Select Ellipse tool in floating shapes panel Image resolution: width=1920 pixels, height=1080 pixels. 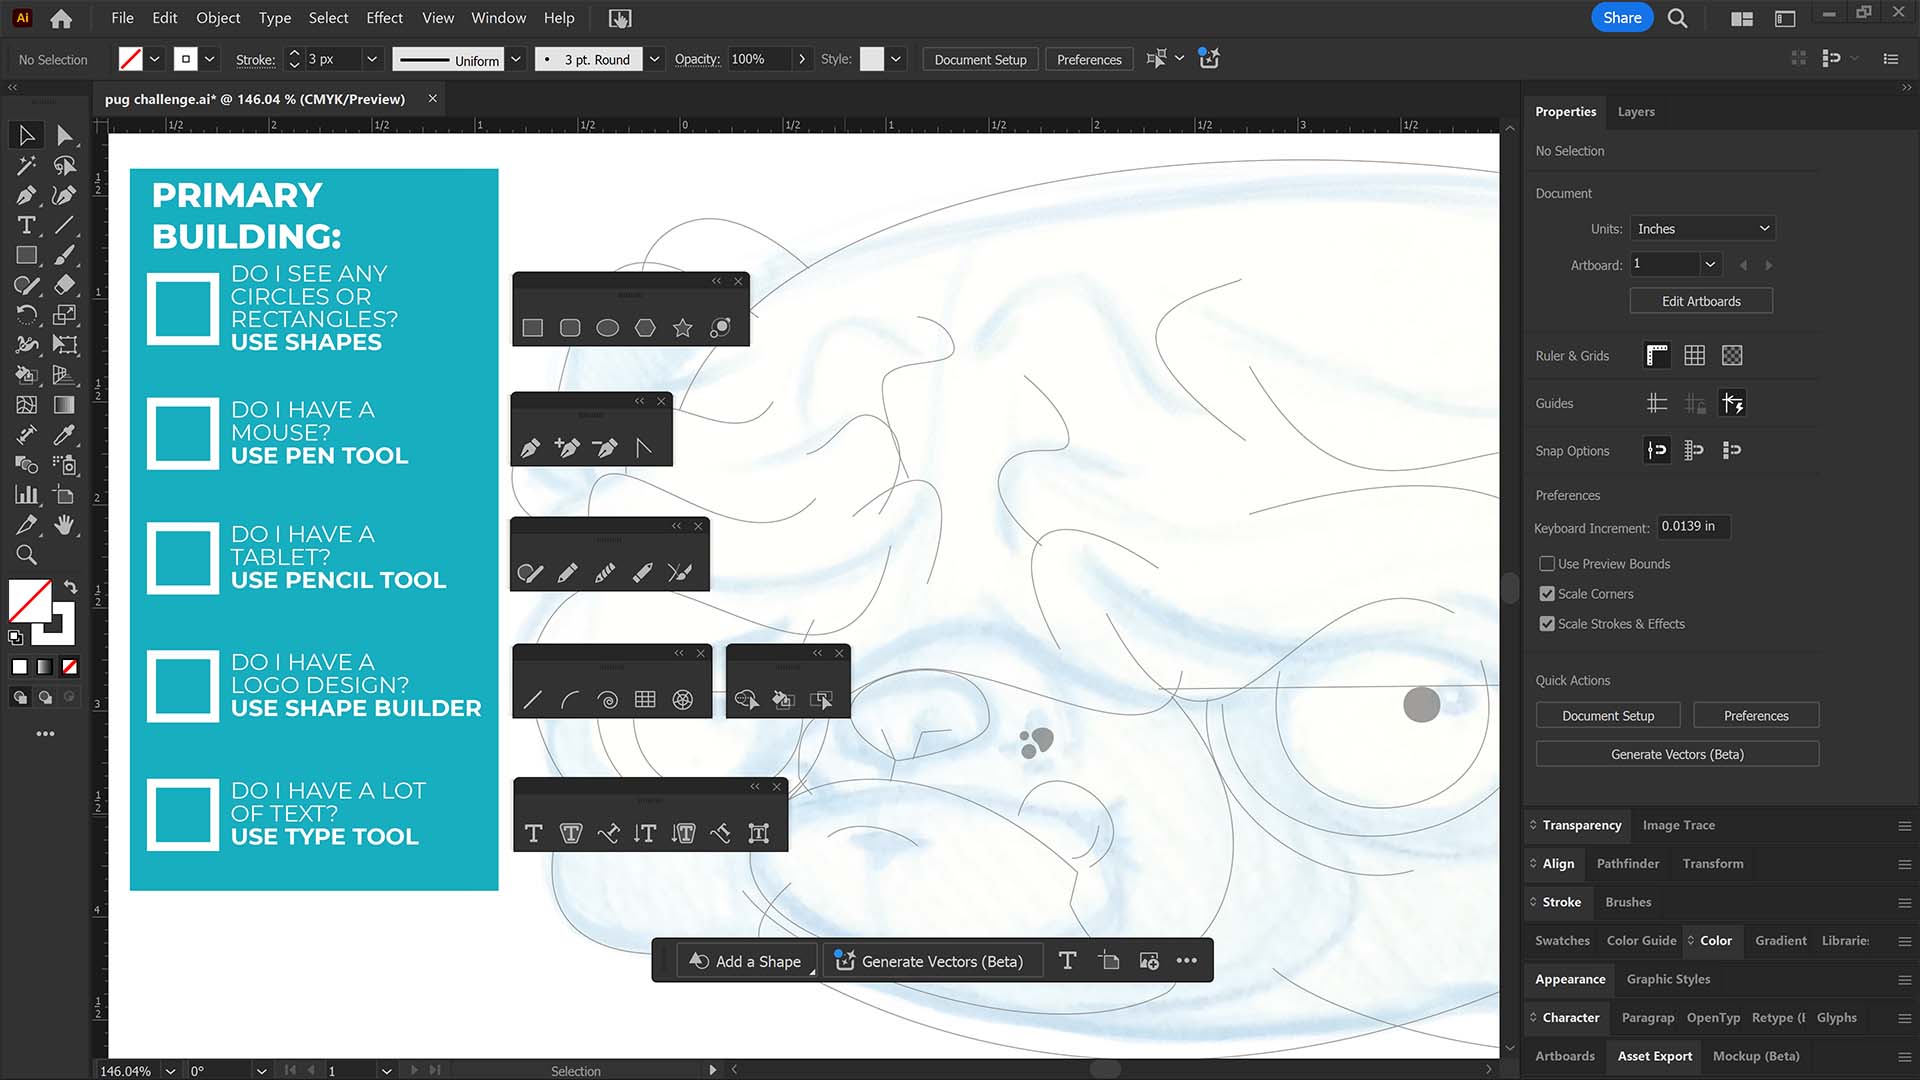click(x=608, y=328)
